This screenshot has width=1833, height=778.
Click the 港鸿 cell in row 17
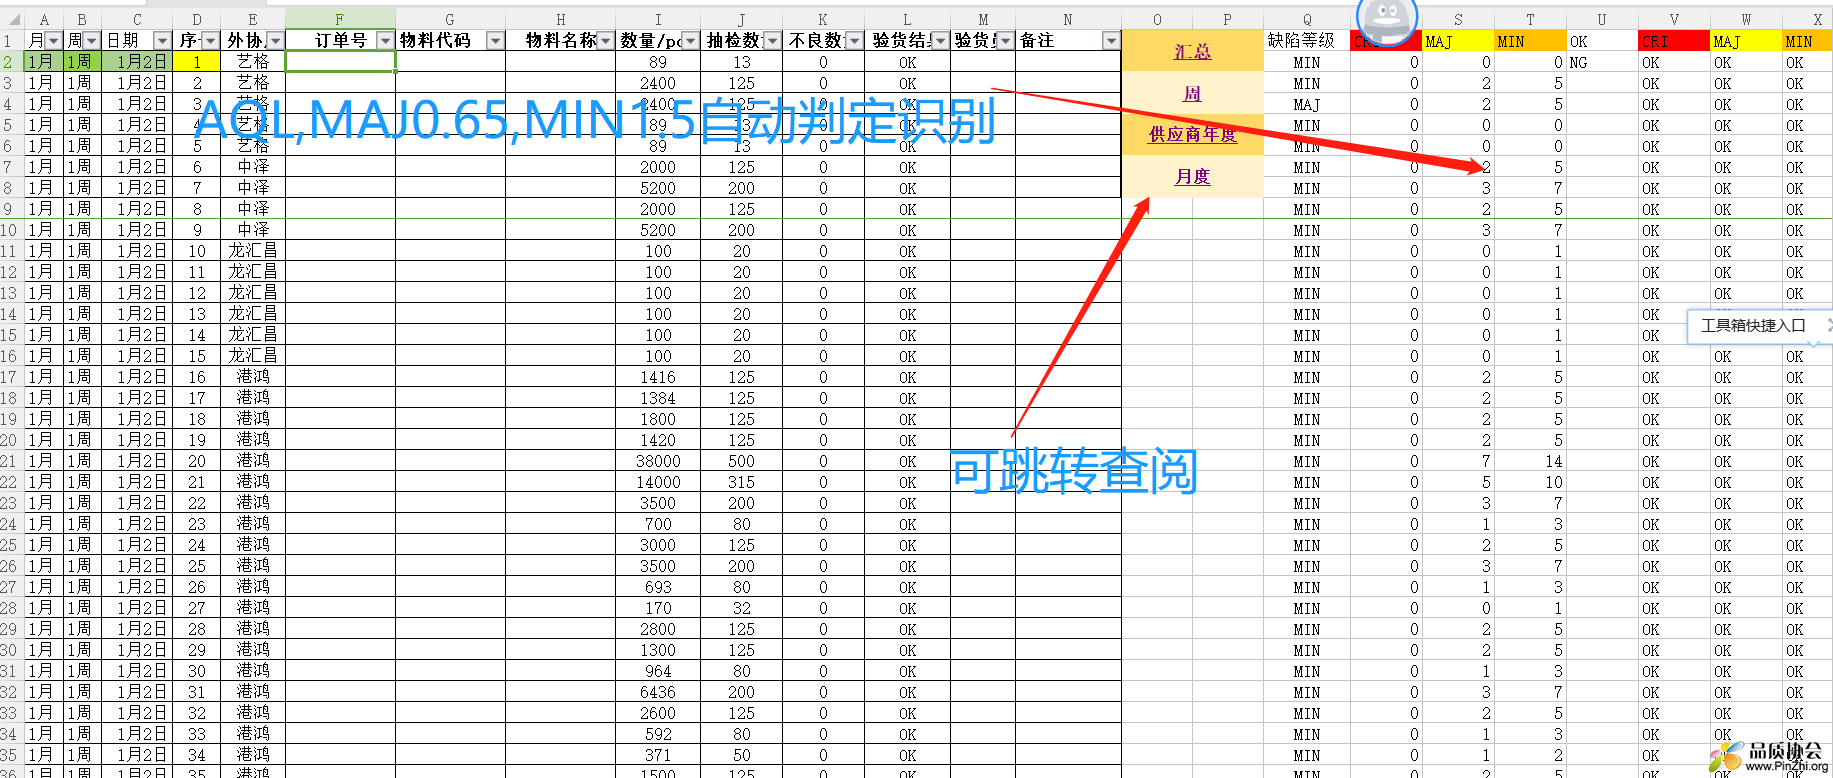[253, 377]
